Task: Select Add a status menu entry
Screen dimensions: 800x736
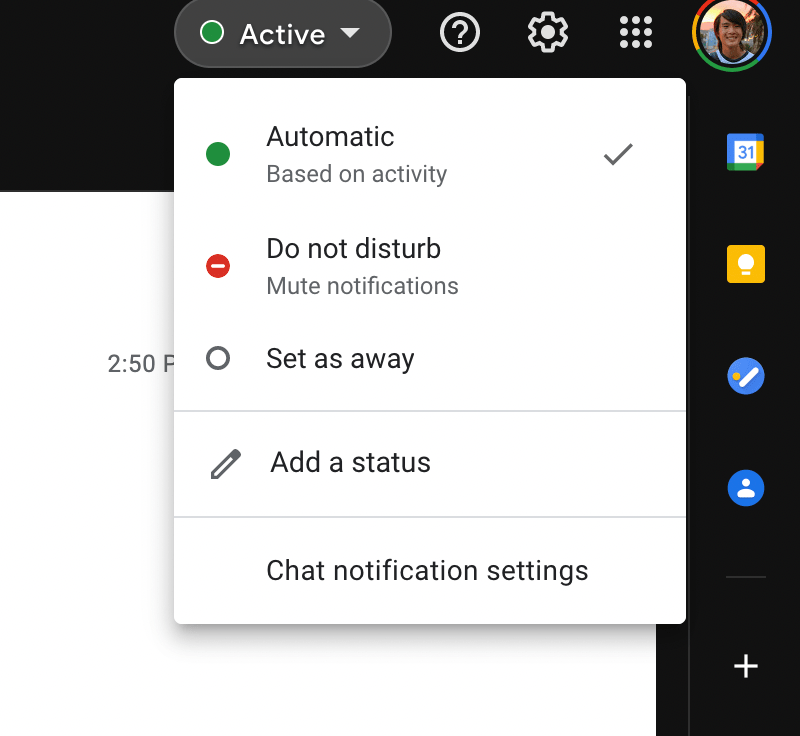Action: click(x=350, y=463)
